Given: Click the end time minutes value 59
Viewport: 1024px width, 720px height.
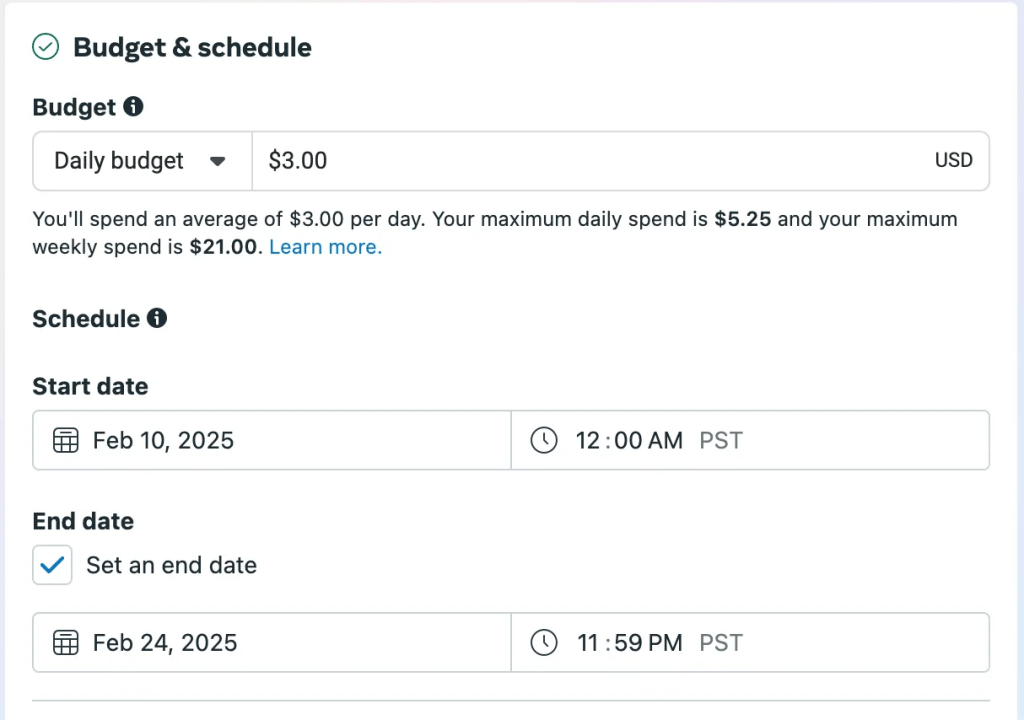Looking at the screenshot, I should point(628,642).
